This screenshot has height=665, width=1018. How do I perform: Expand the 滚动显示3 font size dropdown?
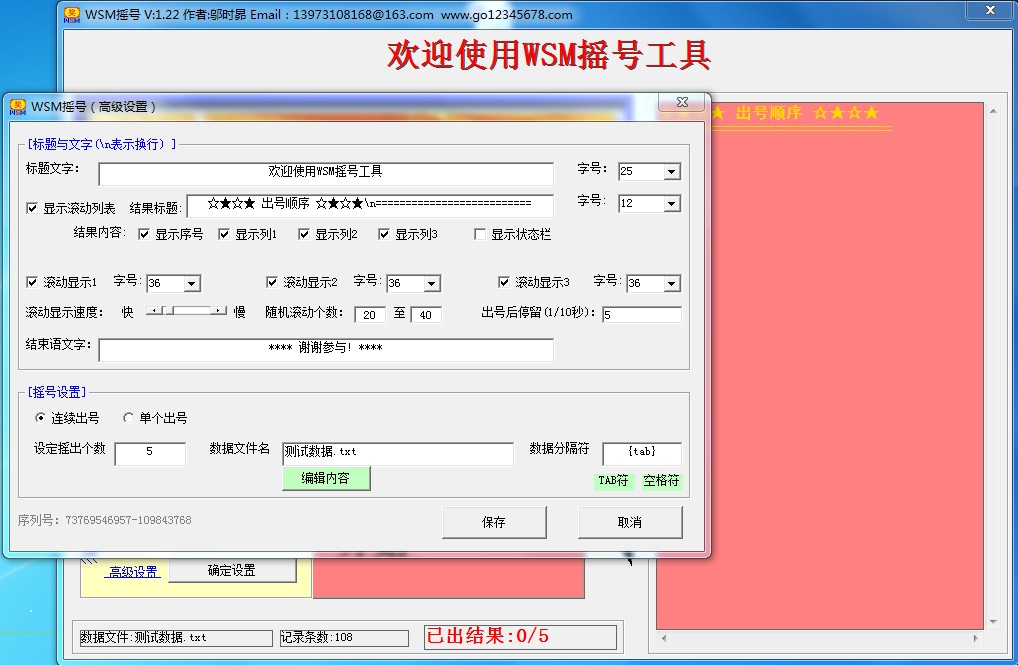pyautogui.click(x=671, y=284)
